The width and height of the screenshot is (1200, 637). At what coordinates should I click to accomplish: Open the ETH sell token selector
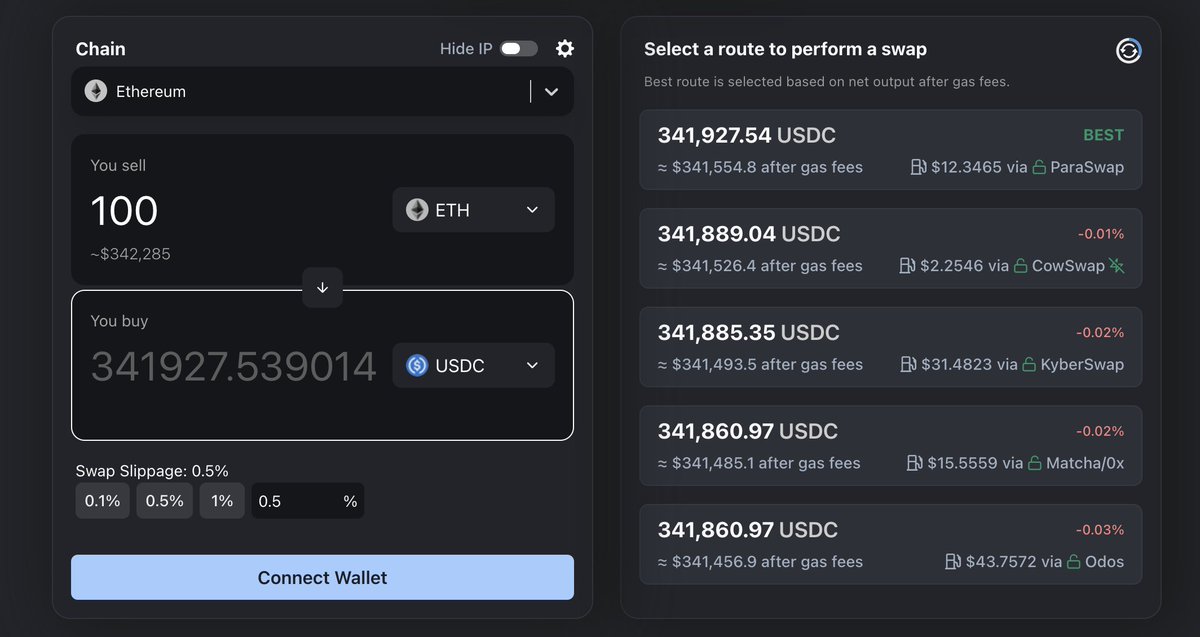pos(473,210)
